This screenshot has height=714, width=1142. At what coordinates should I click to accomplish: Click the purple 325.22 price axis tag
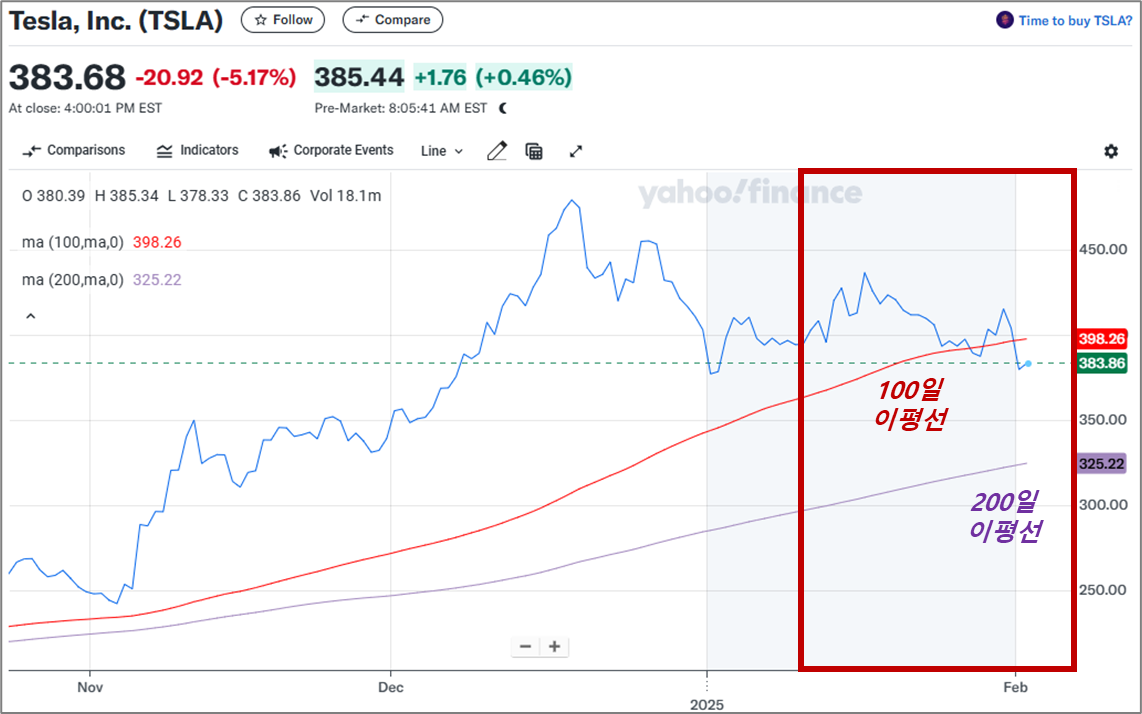[1102, 463]
